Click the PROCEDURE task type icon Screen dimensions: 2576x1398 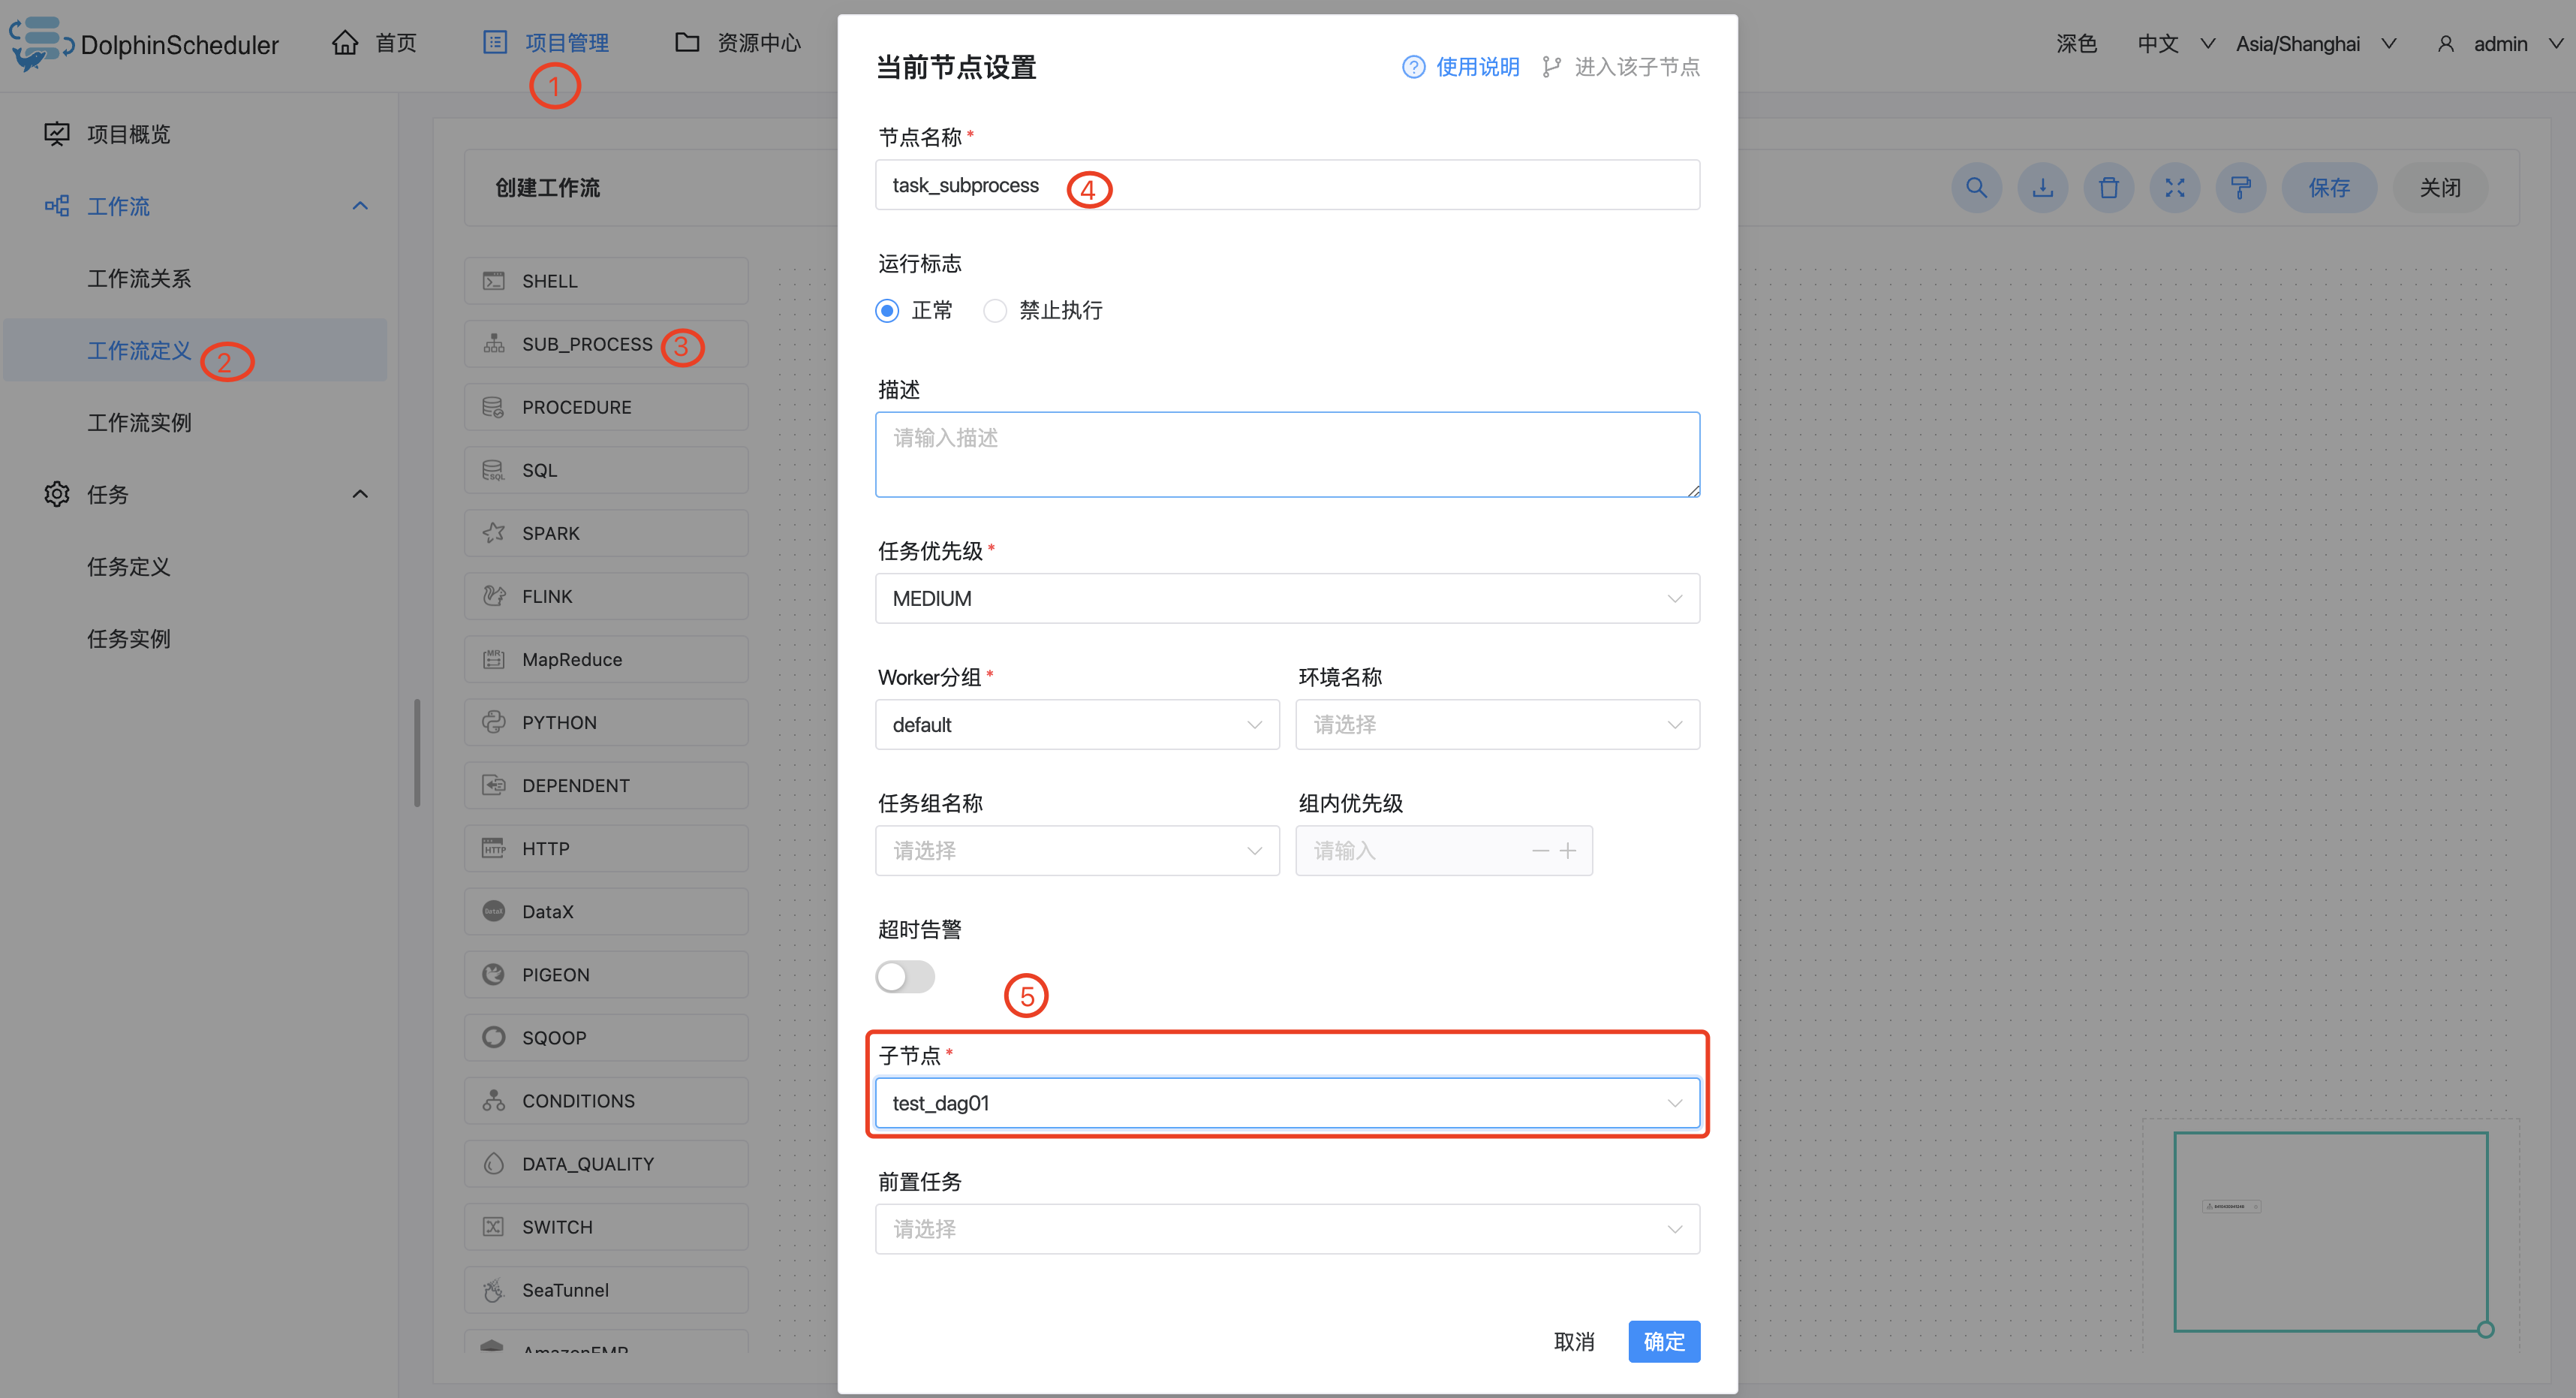(x=494, y=406)
